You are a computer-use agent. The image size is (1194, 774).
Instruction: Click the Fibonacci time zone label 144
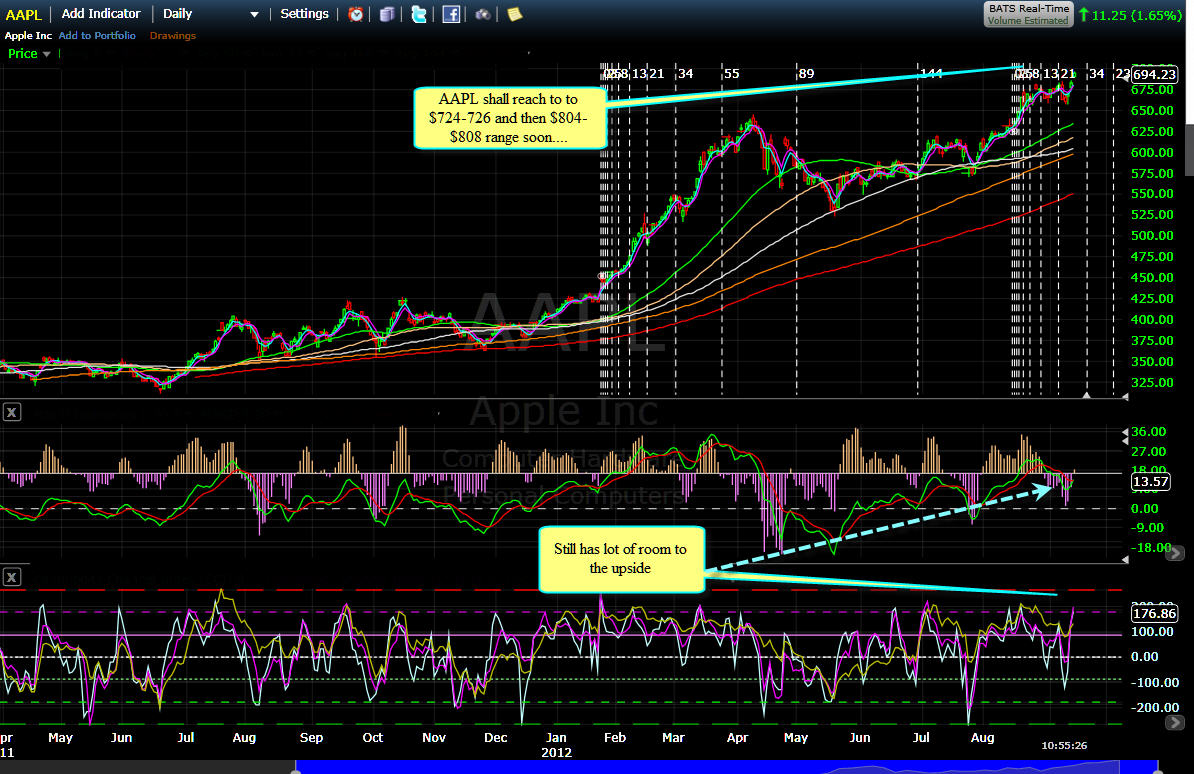pos(931,74)
